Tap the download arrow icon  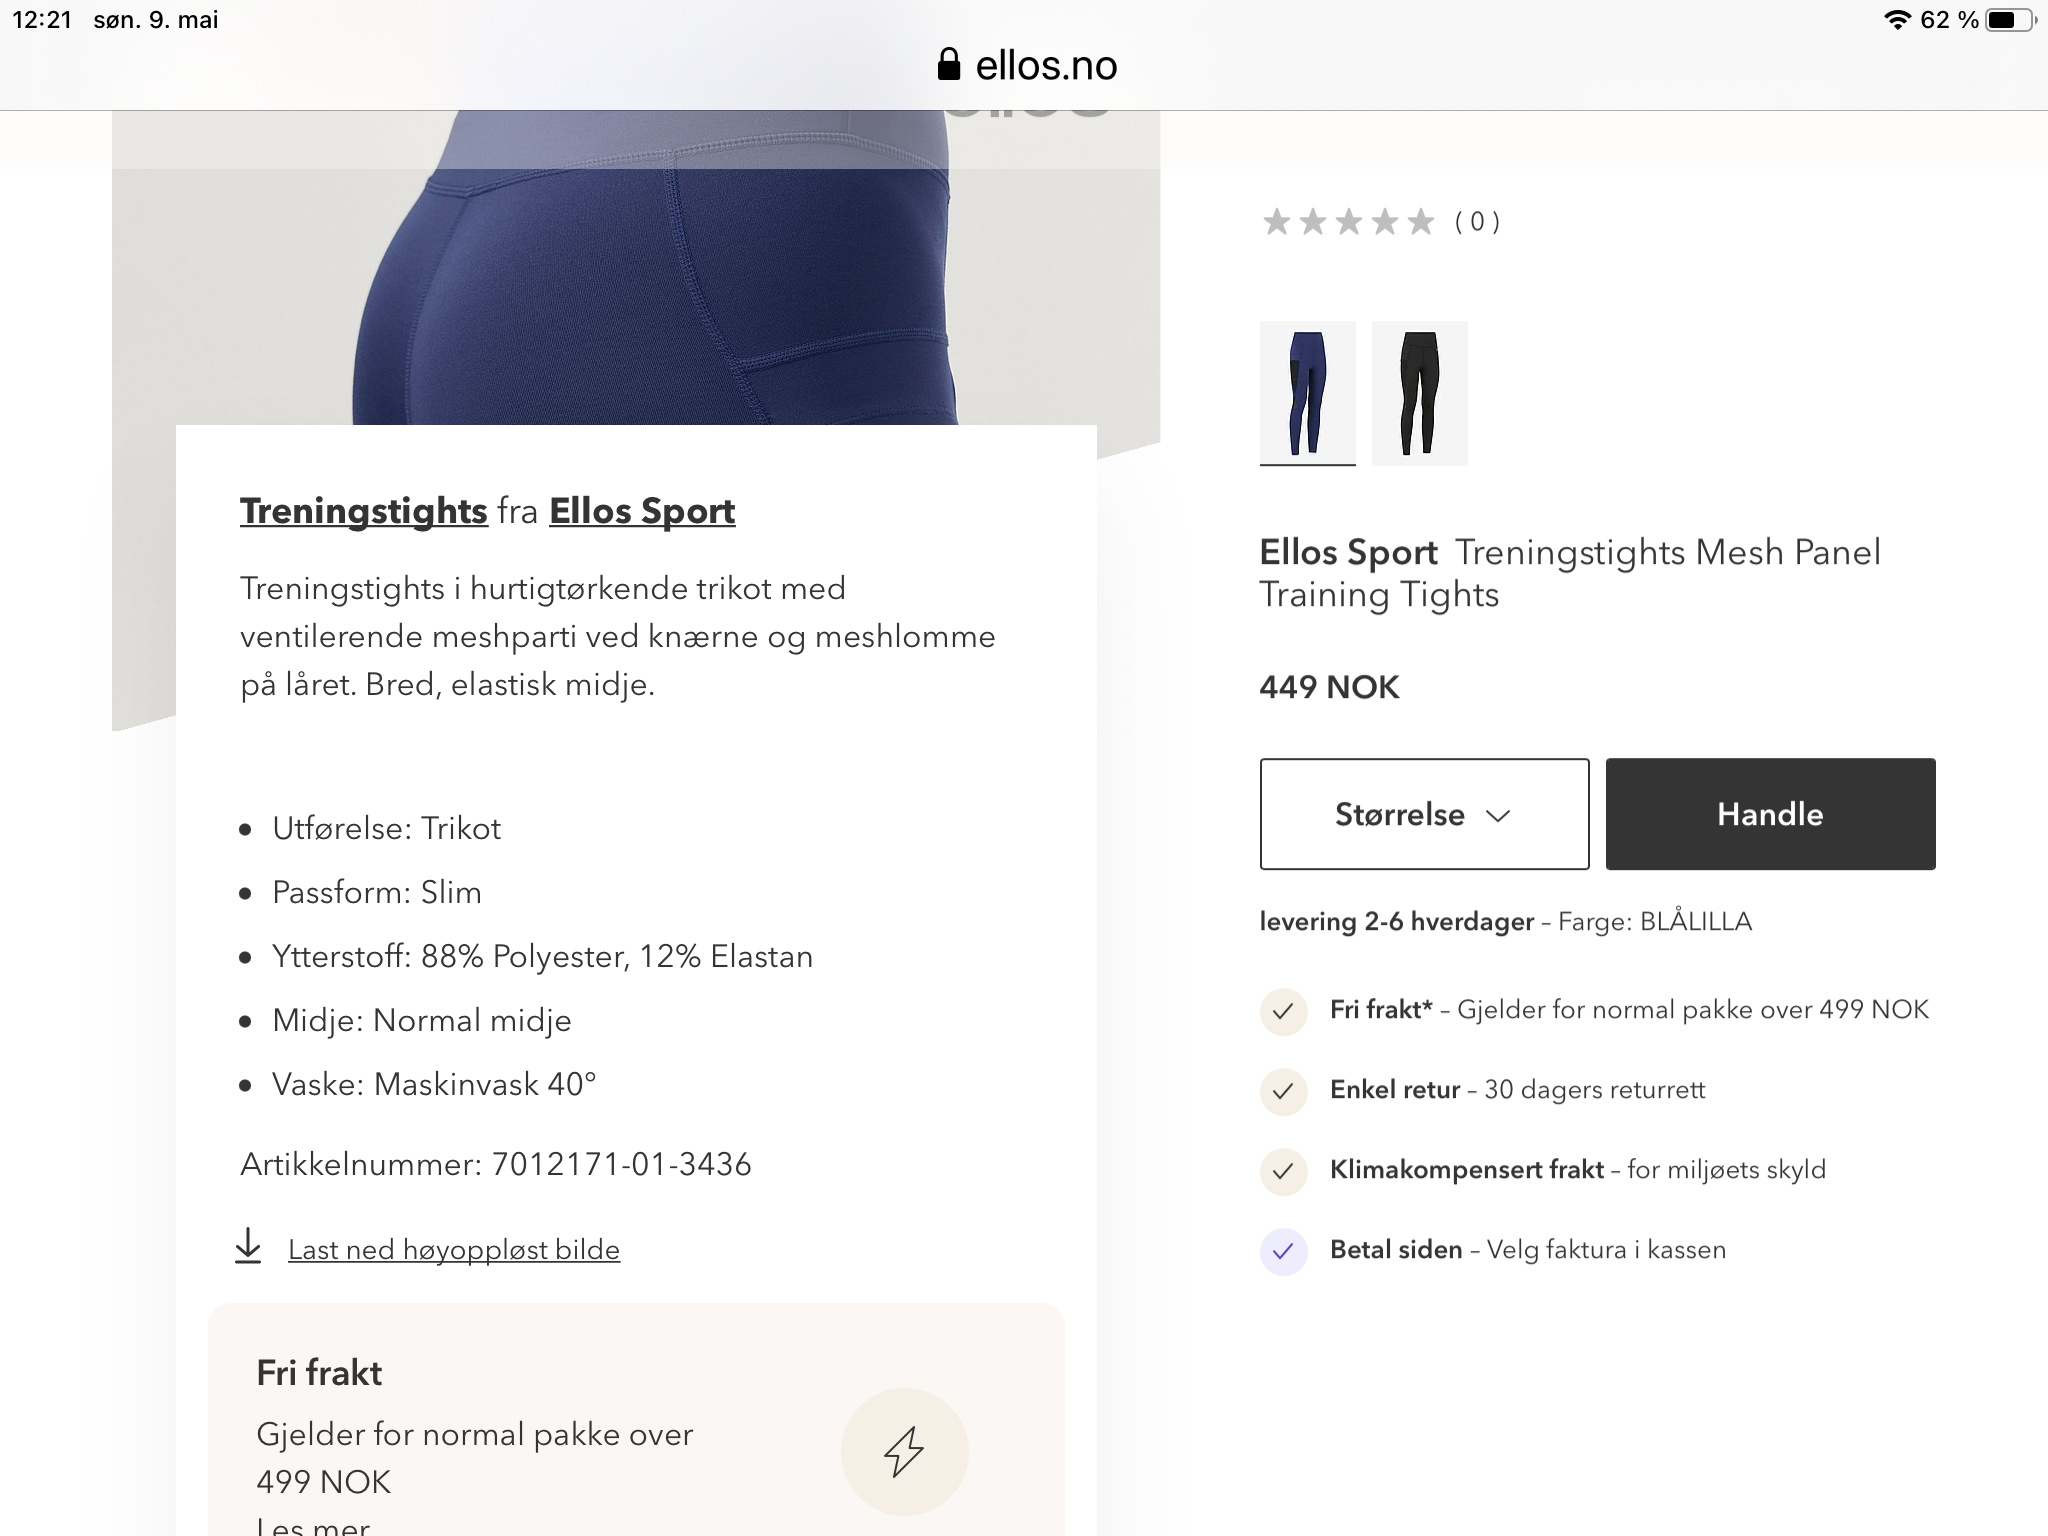tap(248, 1246)
